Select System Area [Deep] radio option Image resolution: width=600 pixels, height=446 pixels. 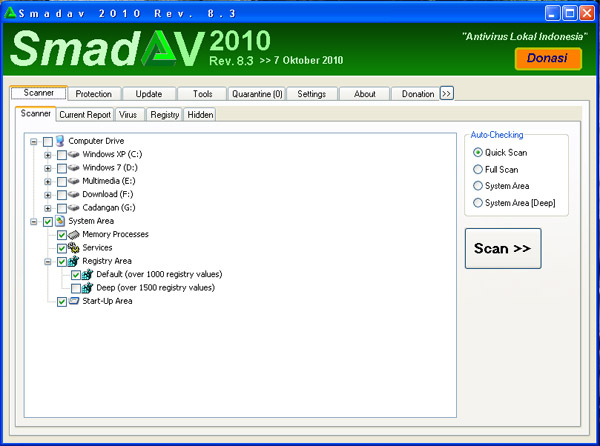[478, 203]
